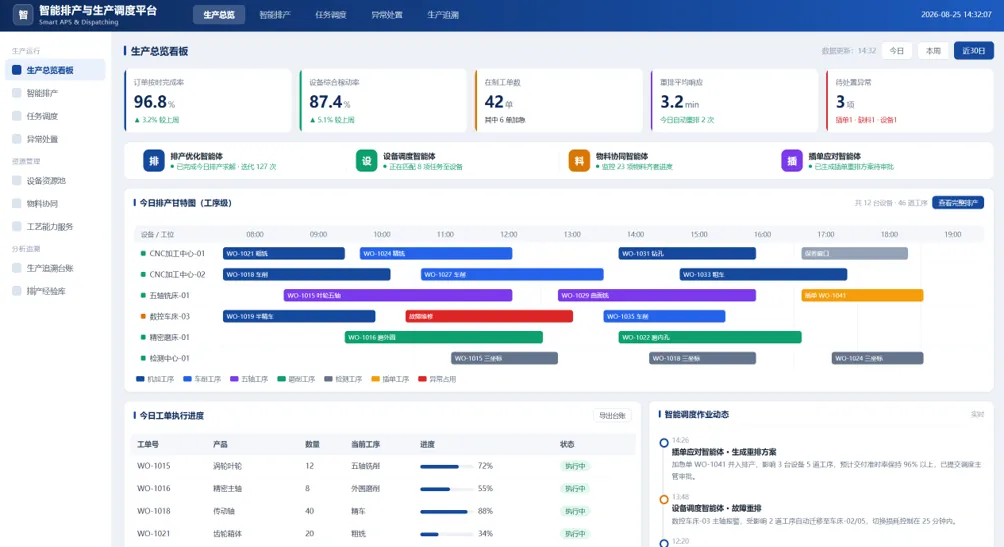The height and width of the screenshot is (547, 1004).
Task: Select Gantt bar WO-1015 叶轮五轴
Action: point(398,295)
